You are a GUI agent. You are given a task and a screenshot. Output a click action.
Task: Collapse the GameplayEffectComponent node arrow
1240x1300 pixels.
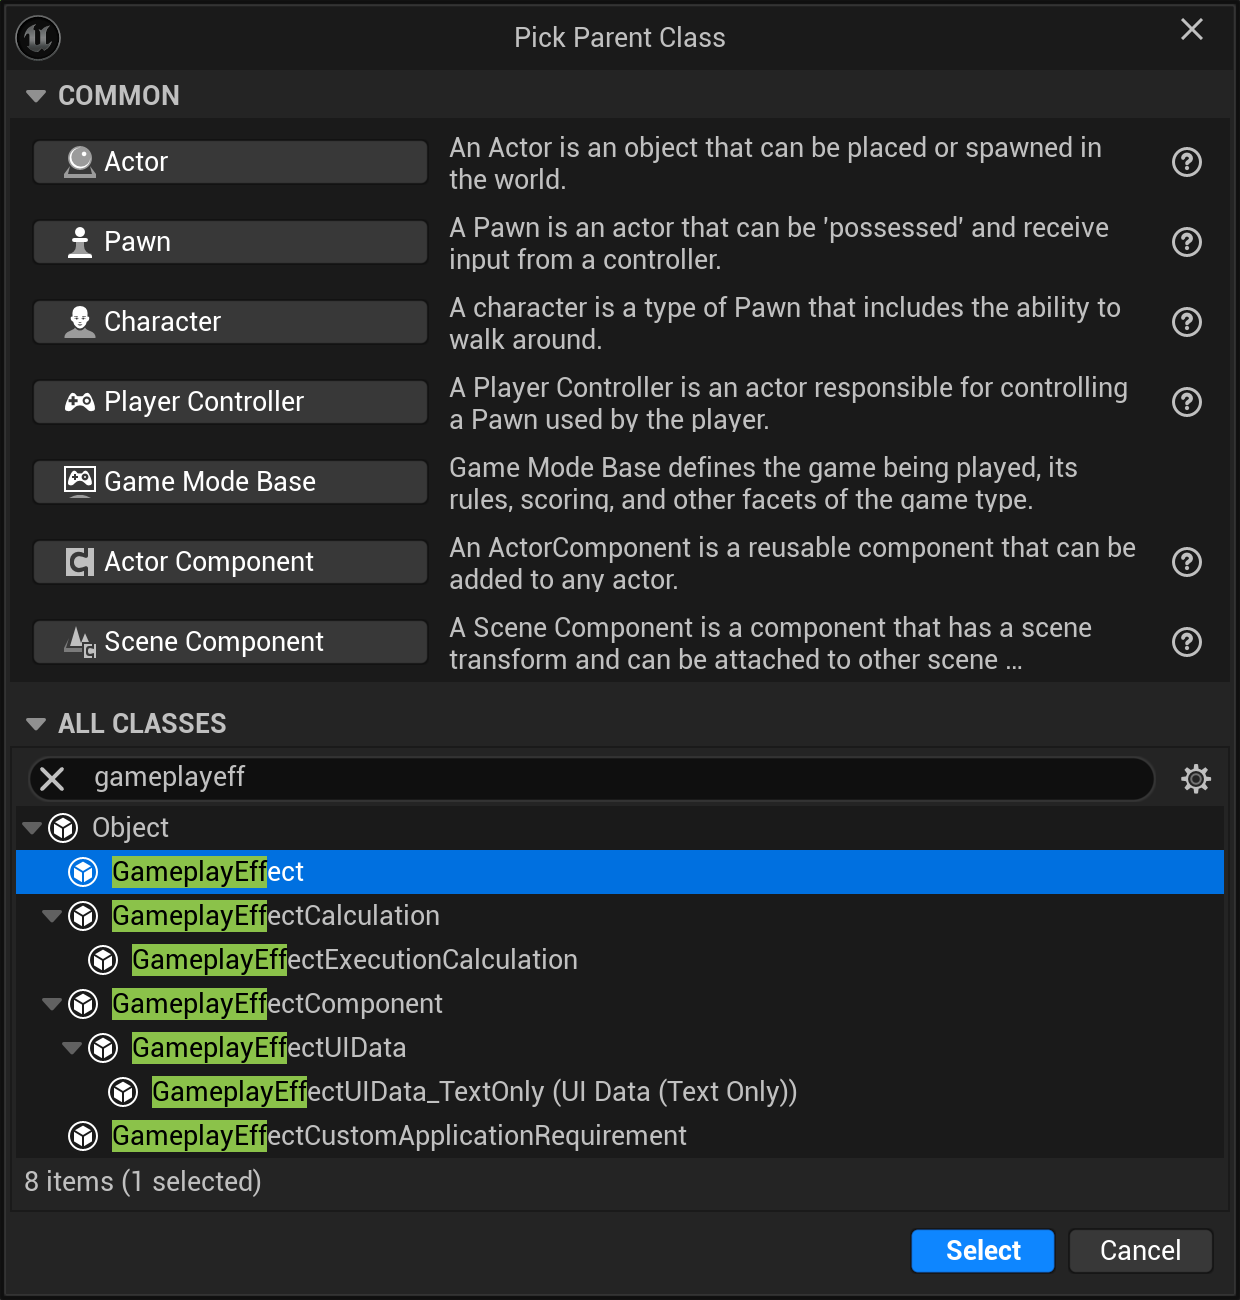click(52, 1004)
